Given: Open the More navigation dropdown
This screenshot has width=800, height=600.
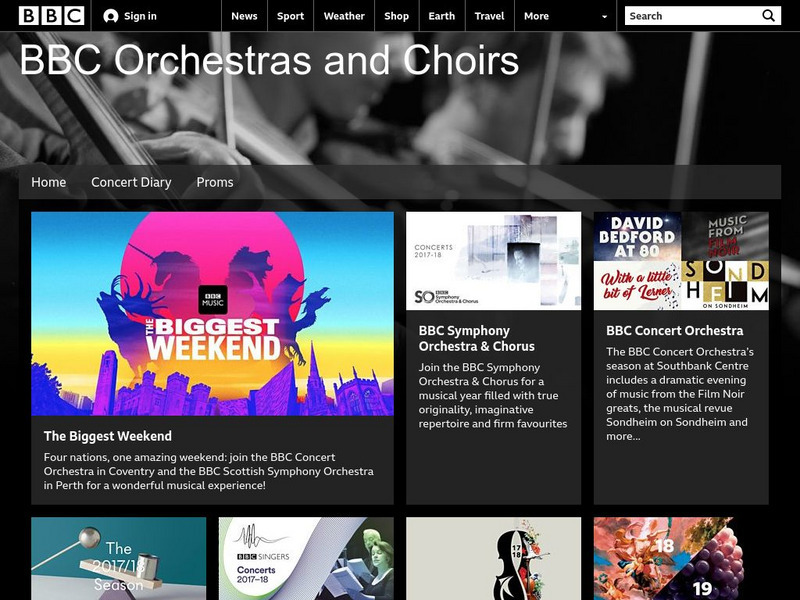Looking at the screenshot, I should coord(537,16).
